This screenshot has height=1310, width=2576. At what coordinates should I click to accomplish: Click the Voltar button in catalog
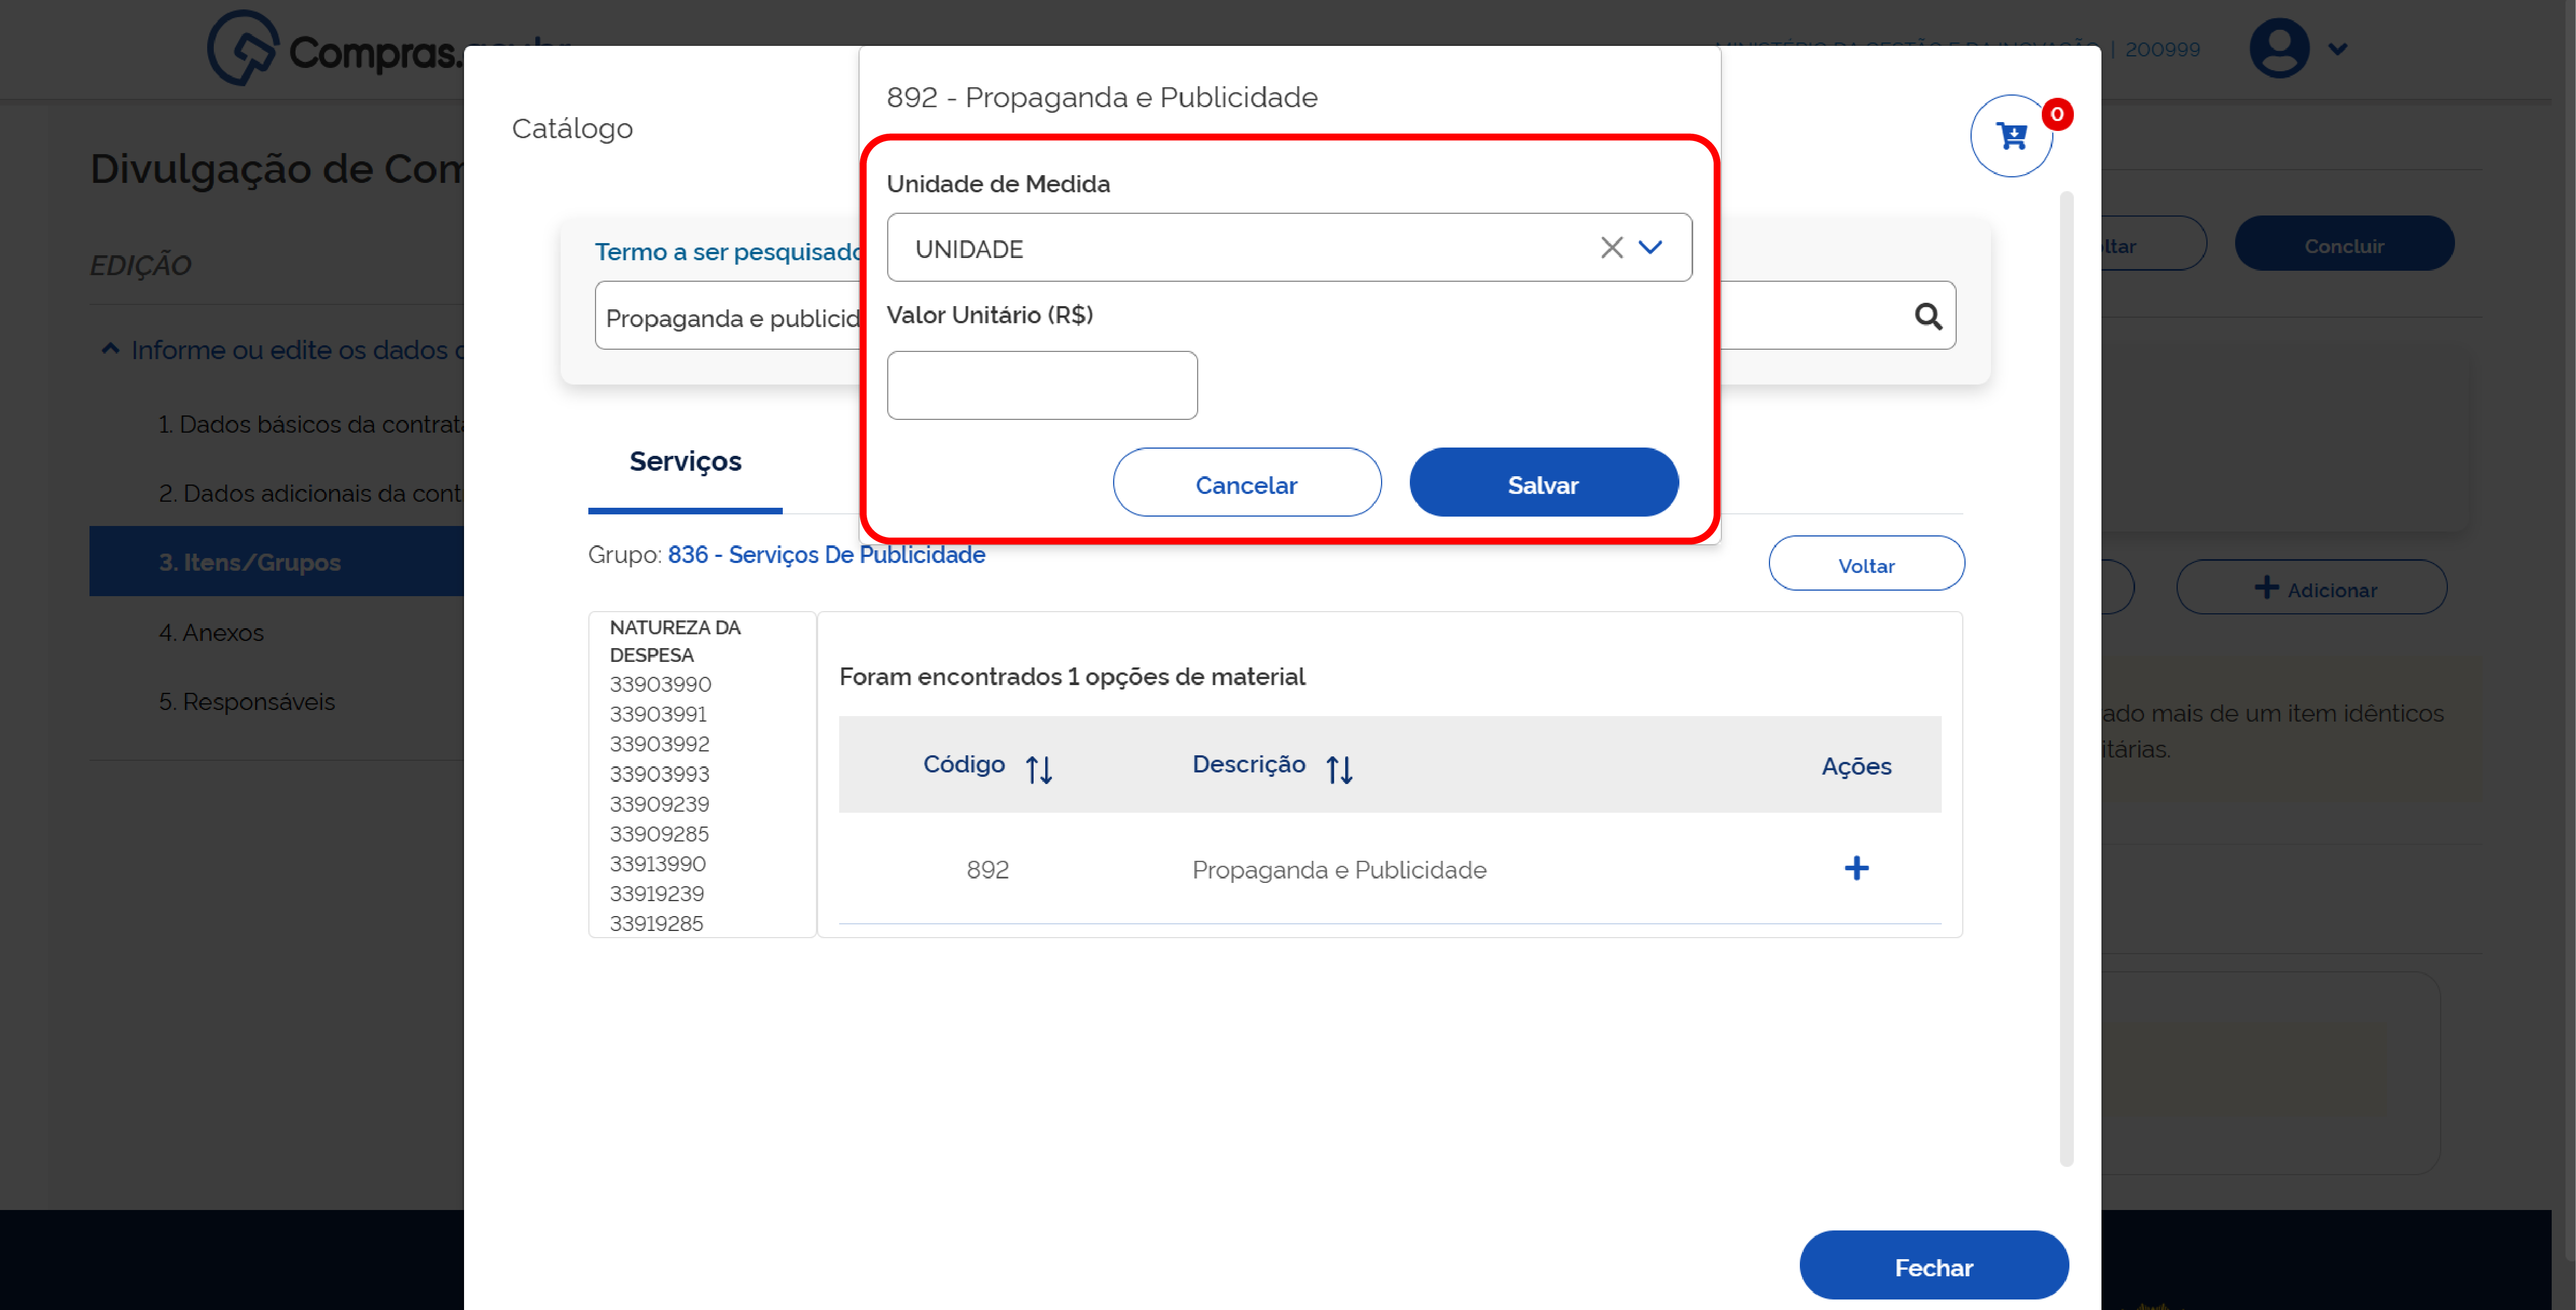click(1866, 564)
